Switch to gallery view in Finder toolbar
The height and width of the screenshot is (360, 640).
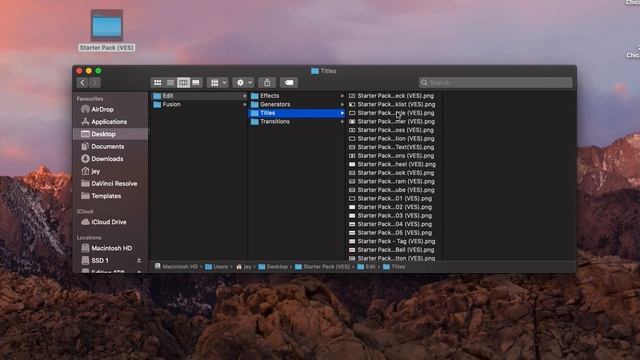tap(196, 83)
